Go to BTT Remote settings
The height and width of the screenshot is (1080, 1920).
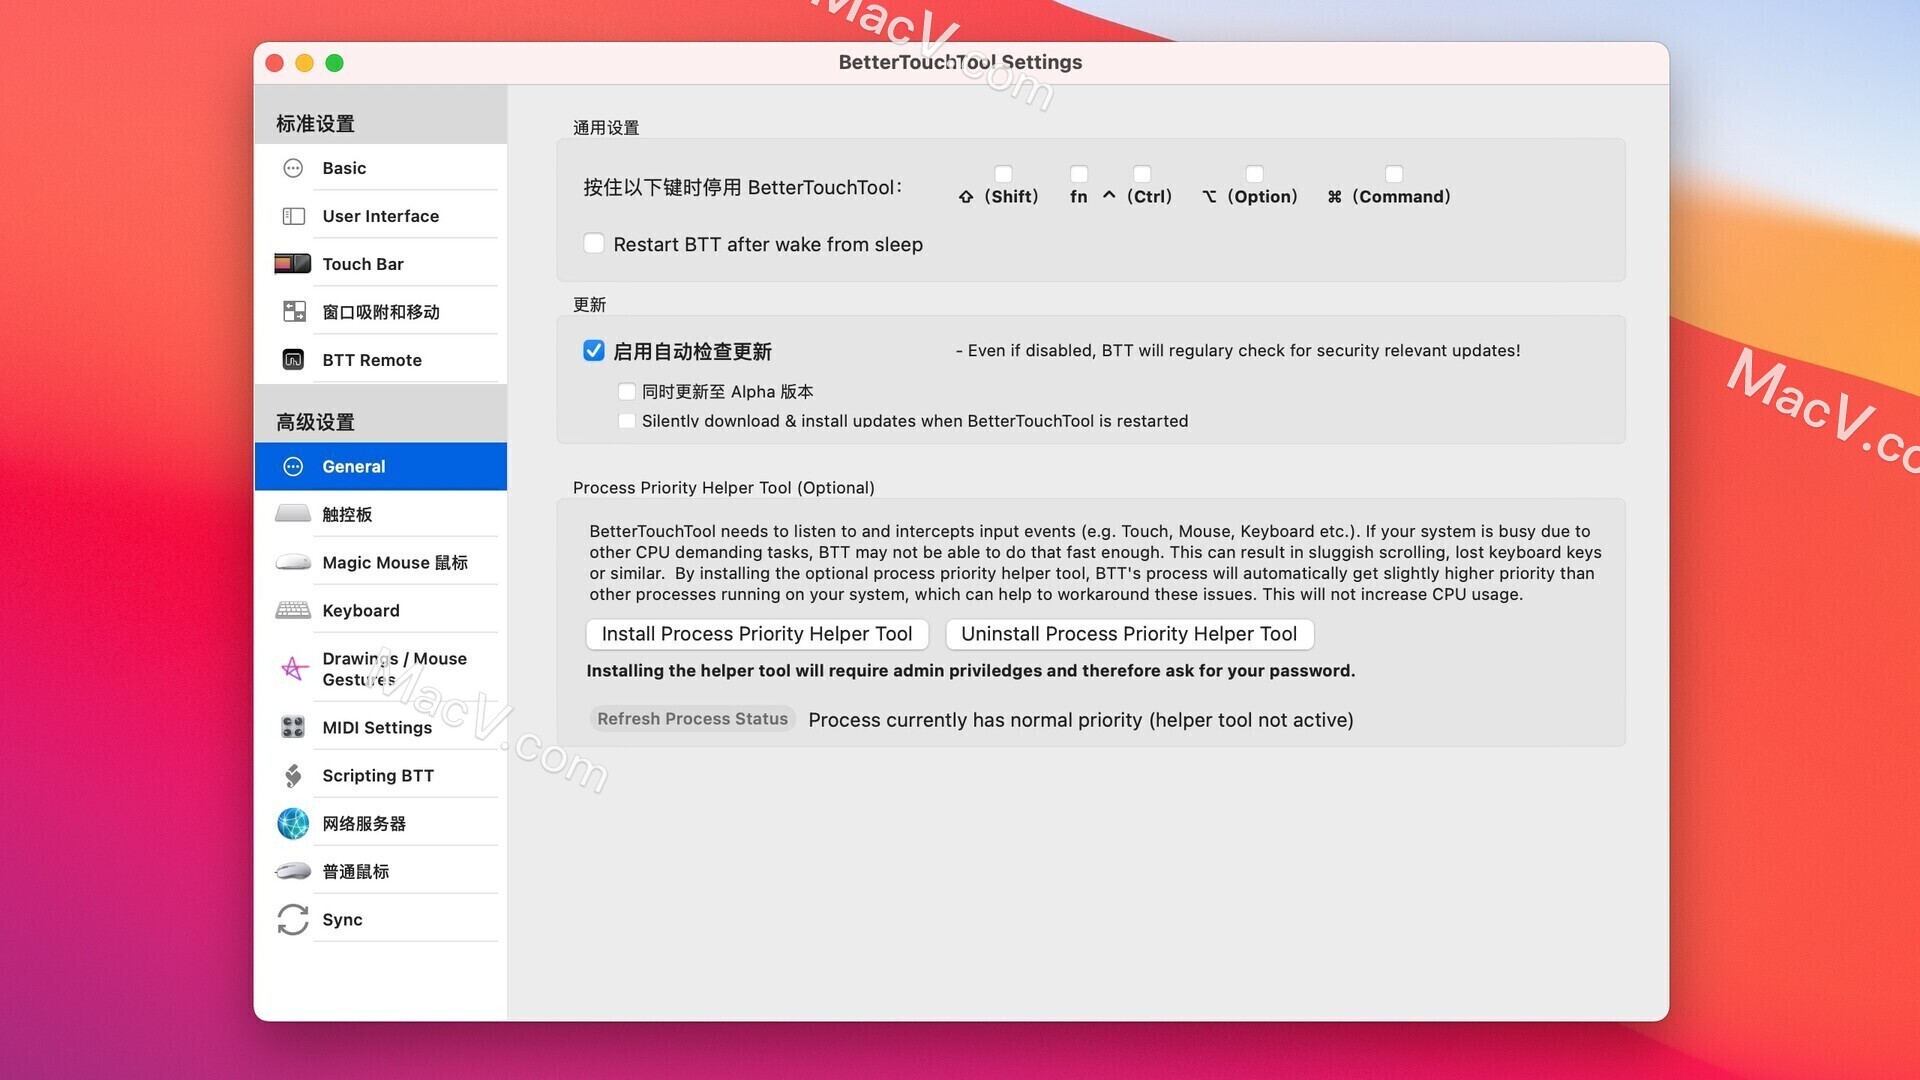click(x=381, y=360)
